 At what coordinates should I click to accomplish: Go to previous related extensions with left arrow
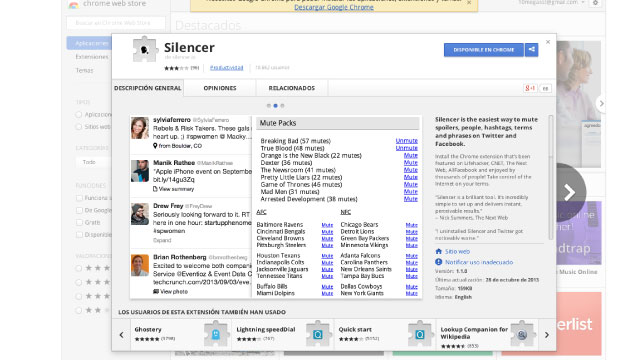(121, 335)
